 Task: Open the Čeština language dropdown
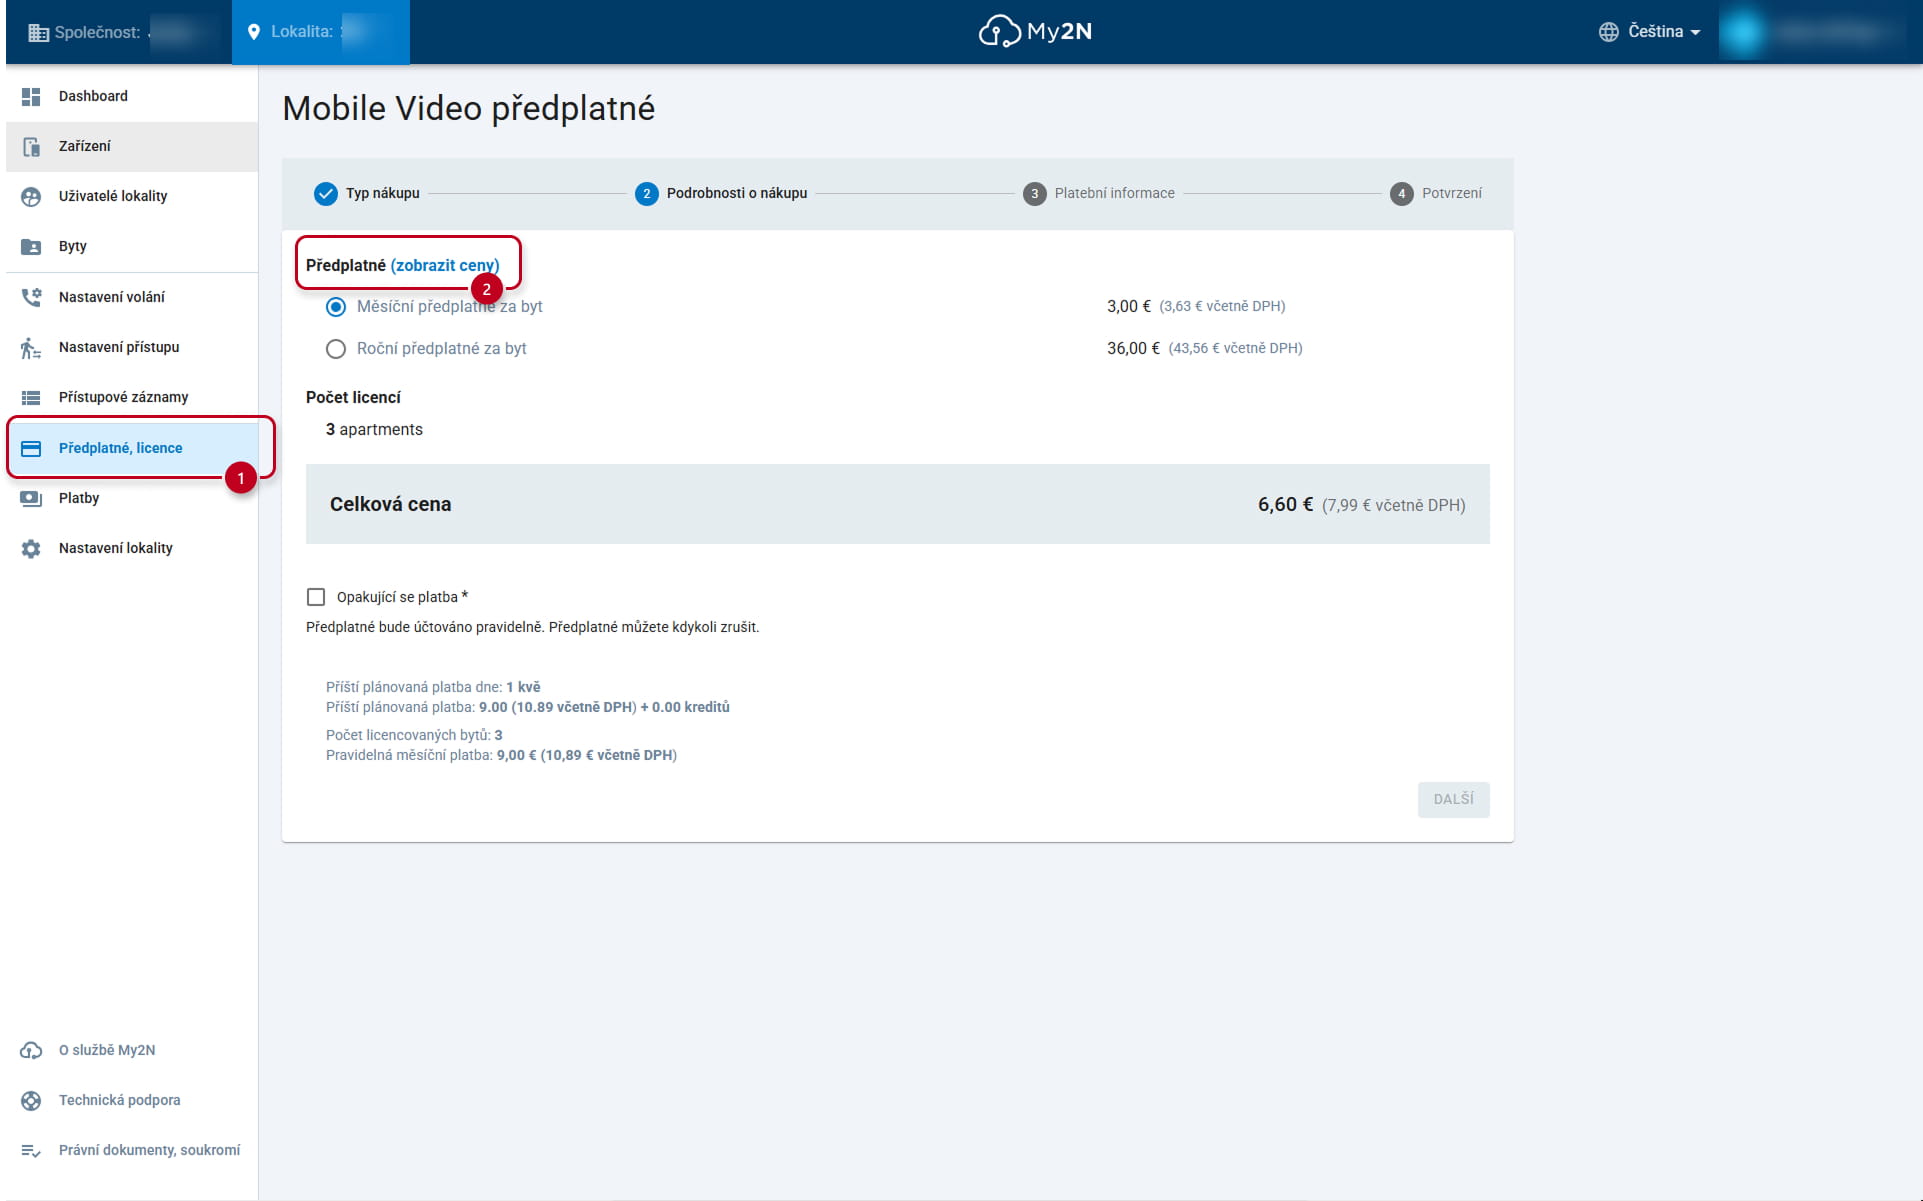point(1650,32)
